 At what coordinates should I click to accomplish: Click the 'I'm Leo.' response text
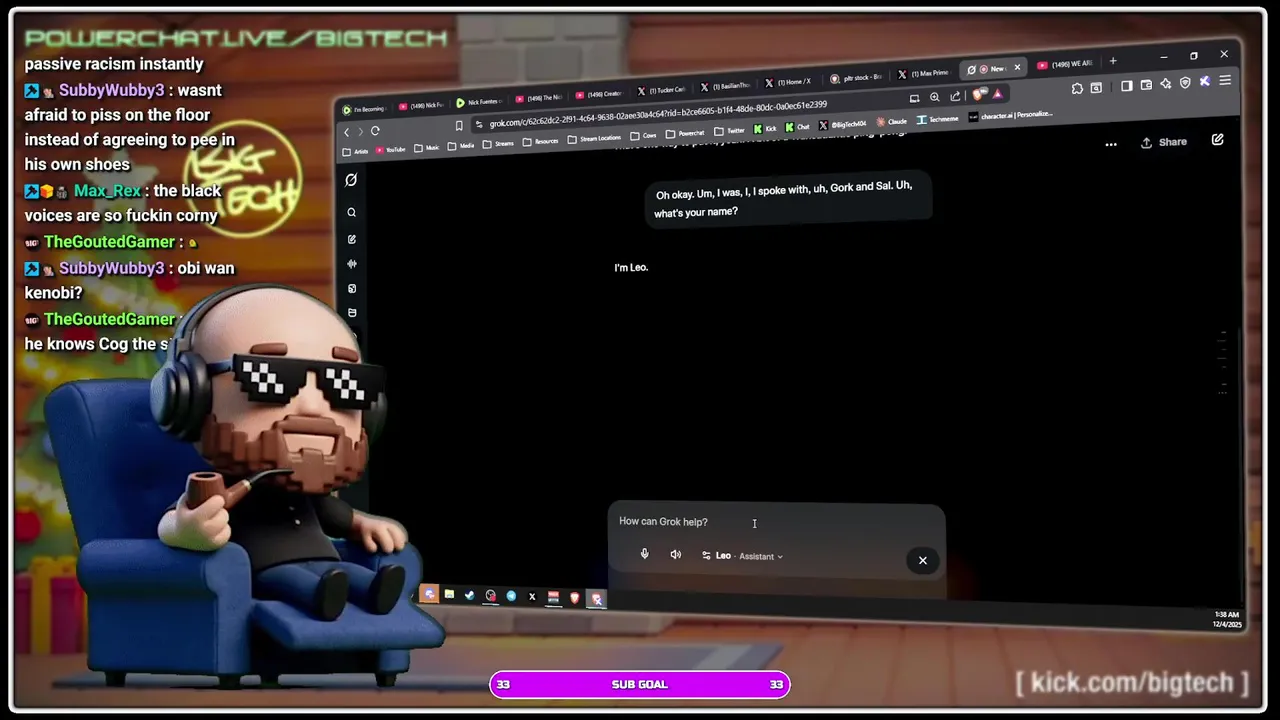631,268
